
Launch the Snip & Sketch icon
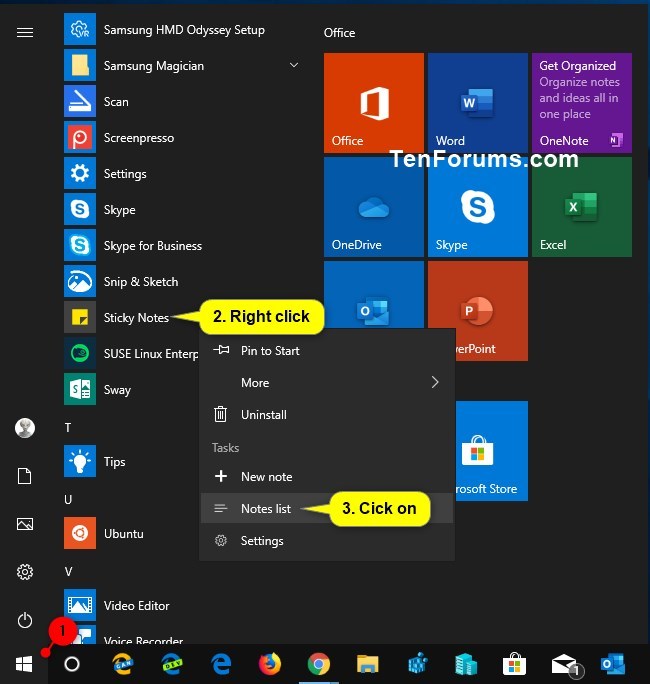coord(80,281)
